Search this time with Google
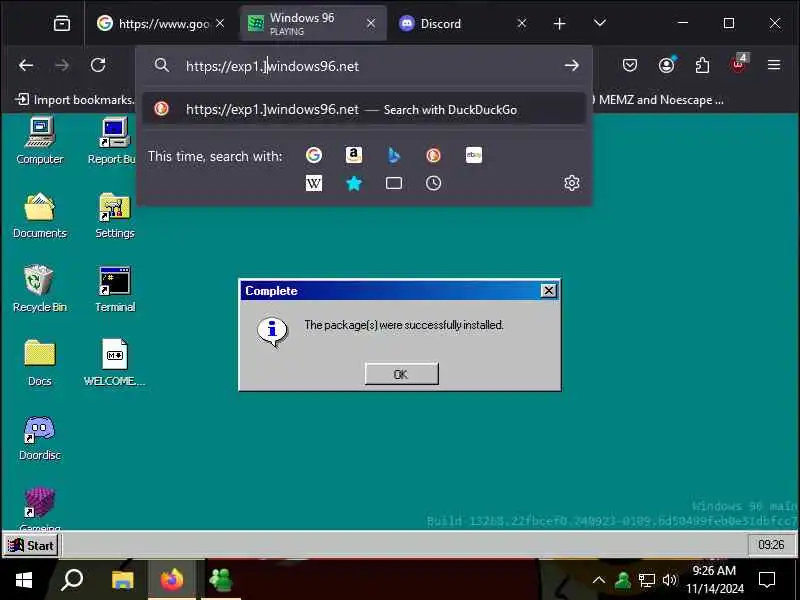Image resolution: width=800 pixels, height=600 pixels. pyautogui.click(x=314, y=155)
